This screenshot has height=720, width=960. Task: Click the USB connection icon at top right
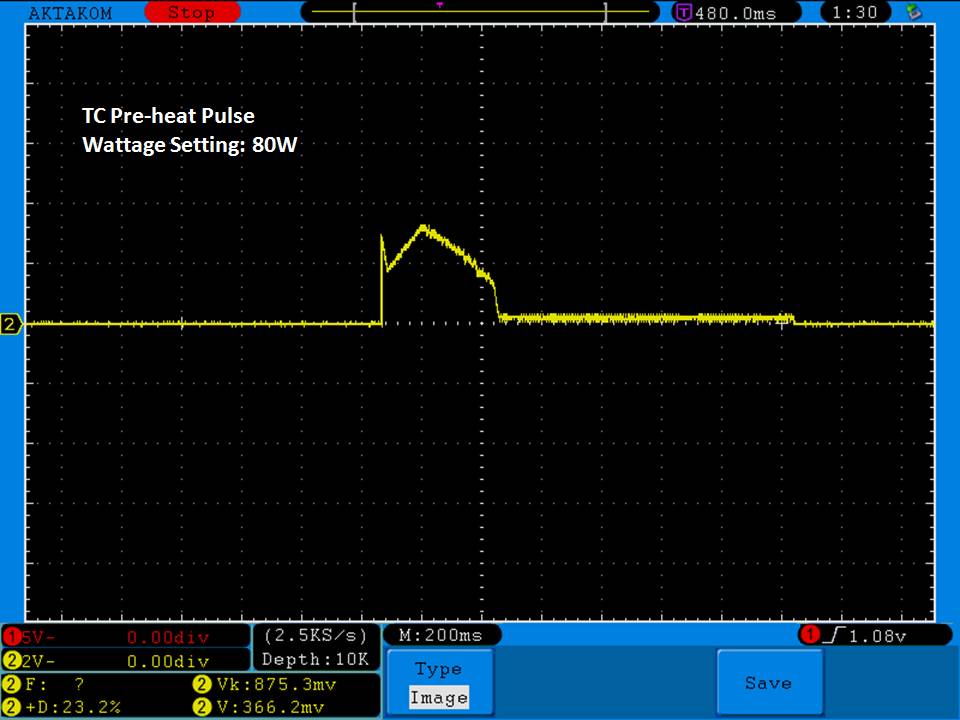[x=912, y=12]
